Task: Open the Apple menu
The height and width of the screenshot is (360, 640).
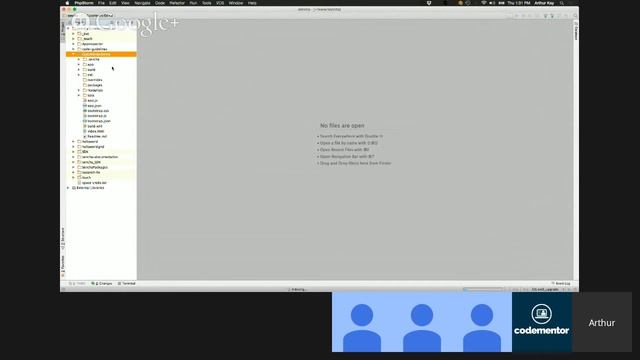Action: [x=67, y=3]
